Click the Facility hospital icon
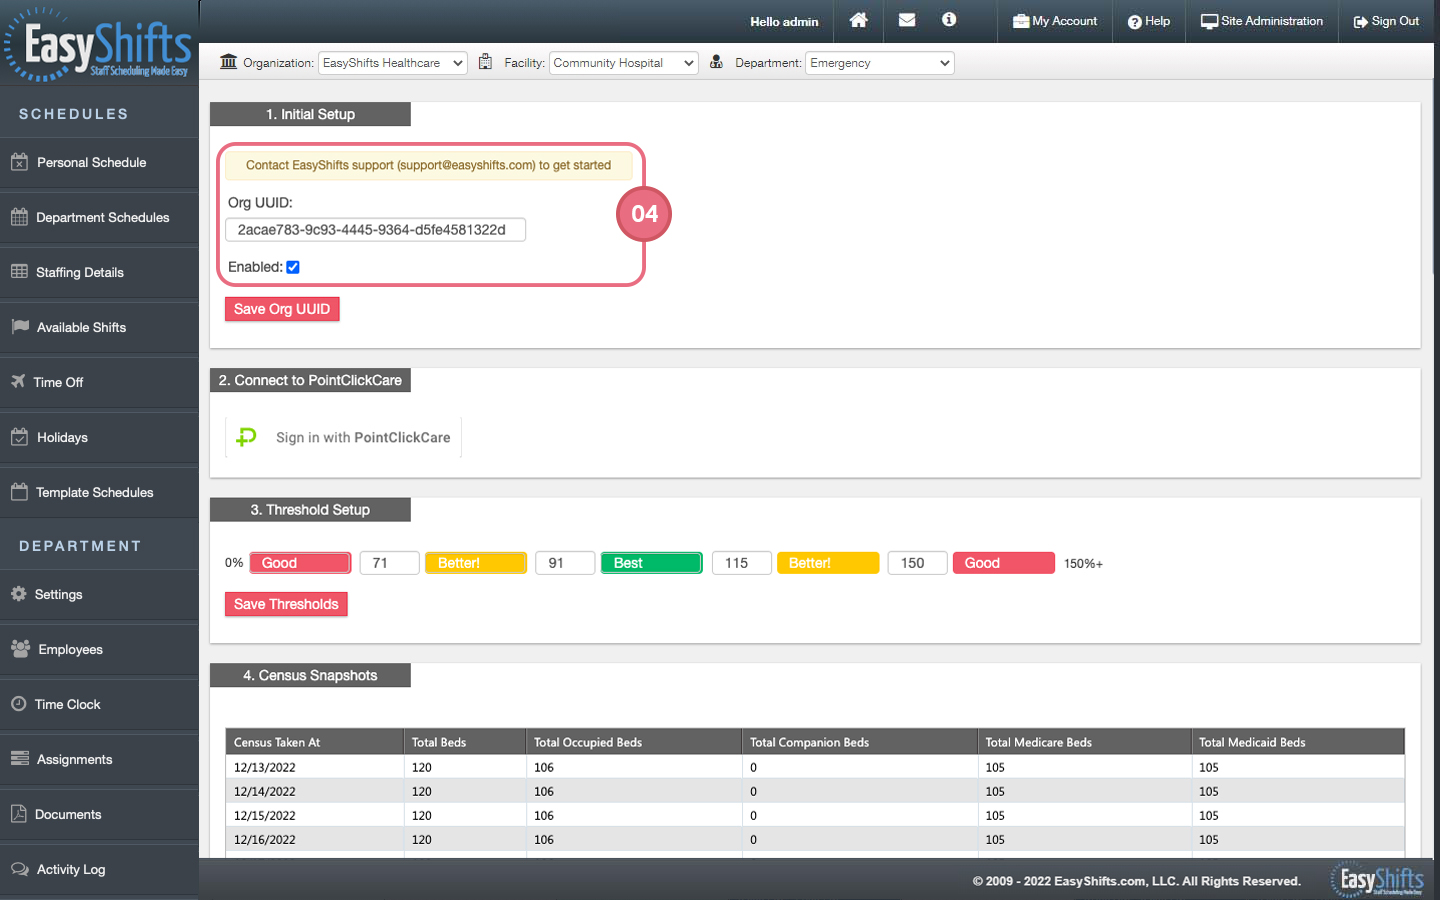The height and width of the screenshot is (900, 1440). (485, 62)
